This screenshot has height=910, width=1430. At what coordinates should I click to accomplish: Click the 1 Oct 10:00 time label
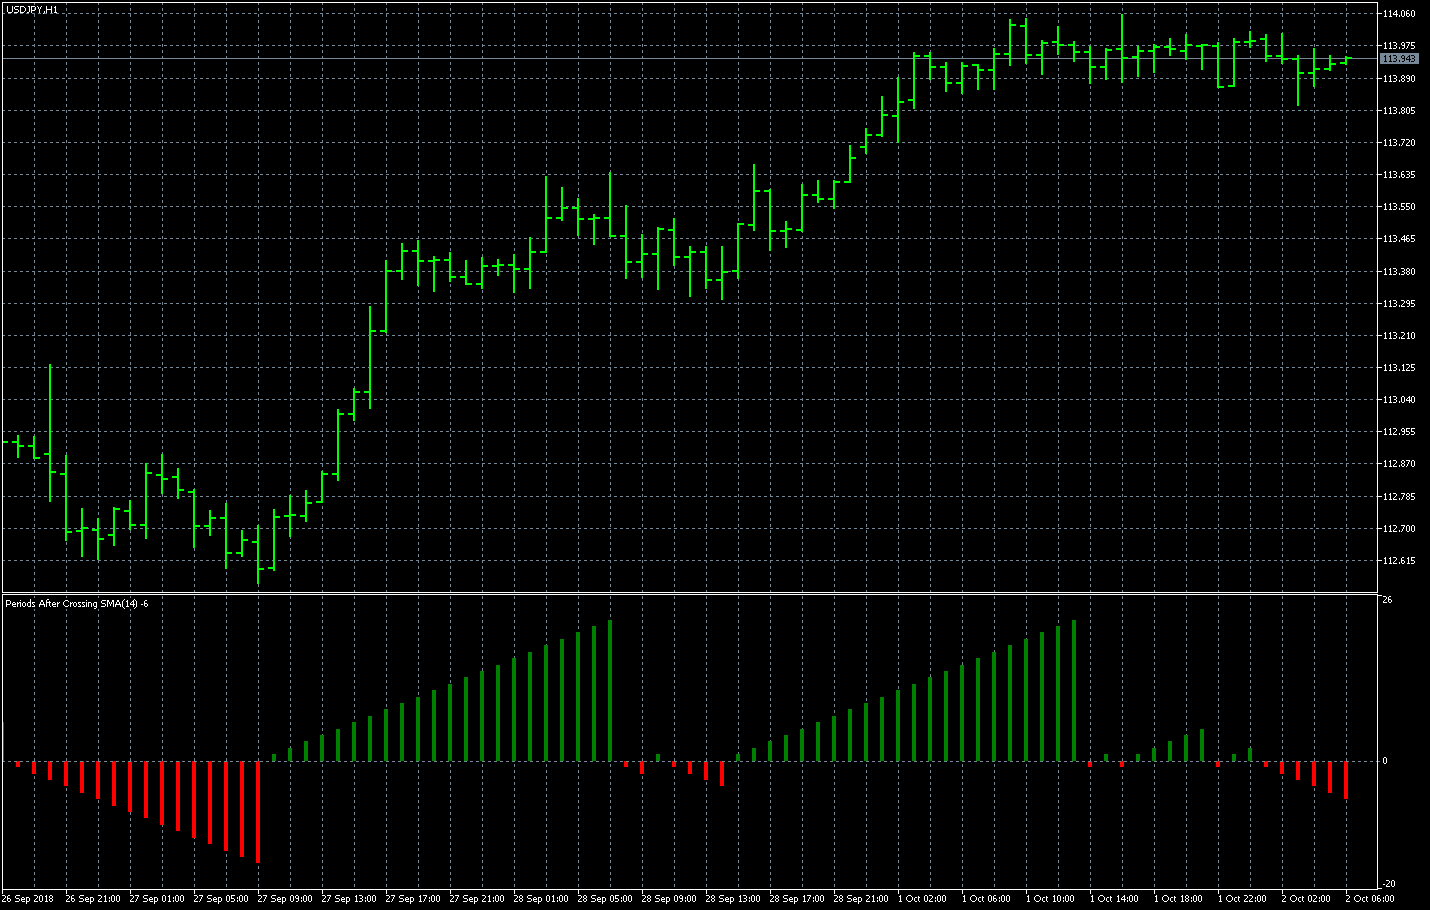[1050, 899]
